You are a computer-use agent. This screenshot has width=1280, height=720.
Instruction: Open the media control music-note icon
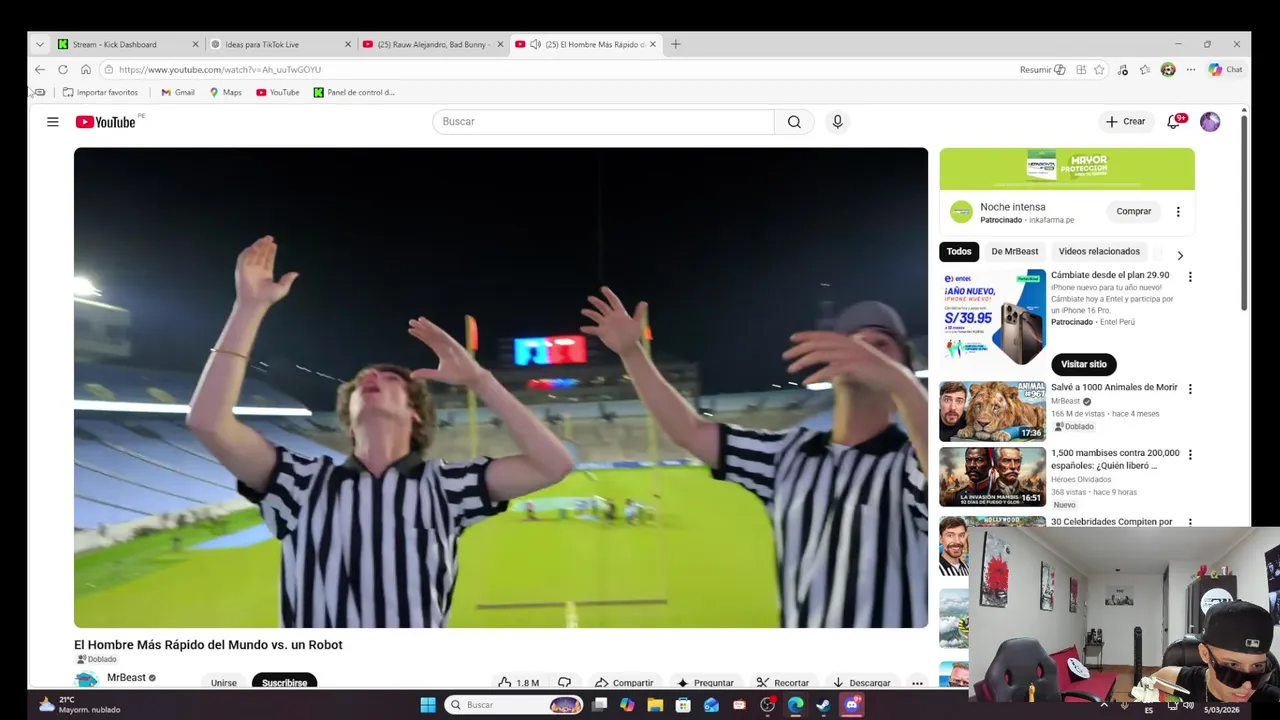1123,70
